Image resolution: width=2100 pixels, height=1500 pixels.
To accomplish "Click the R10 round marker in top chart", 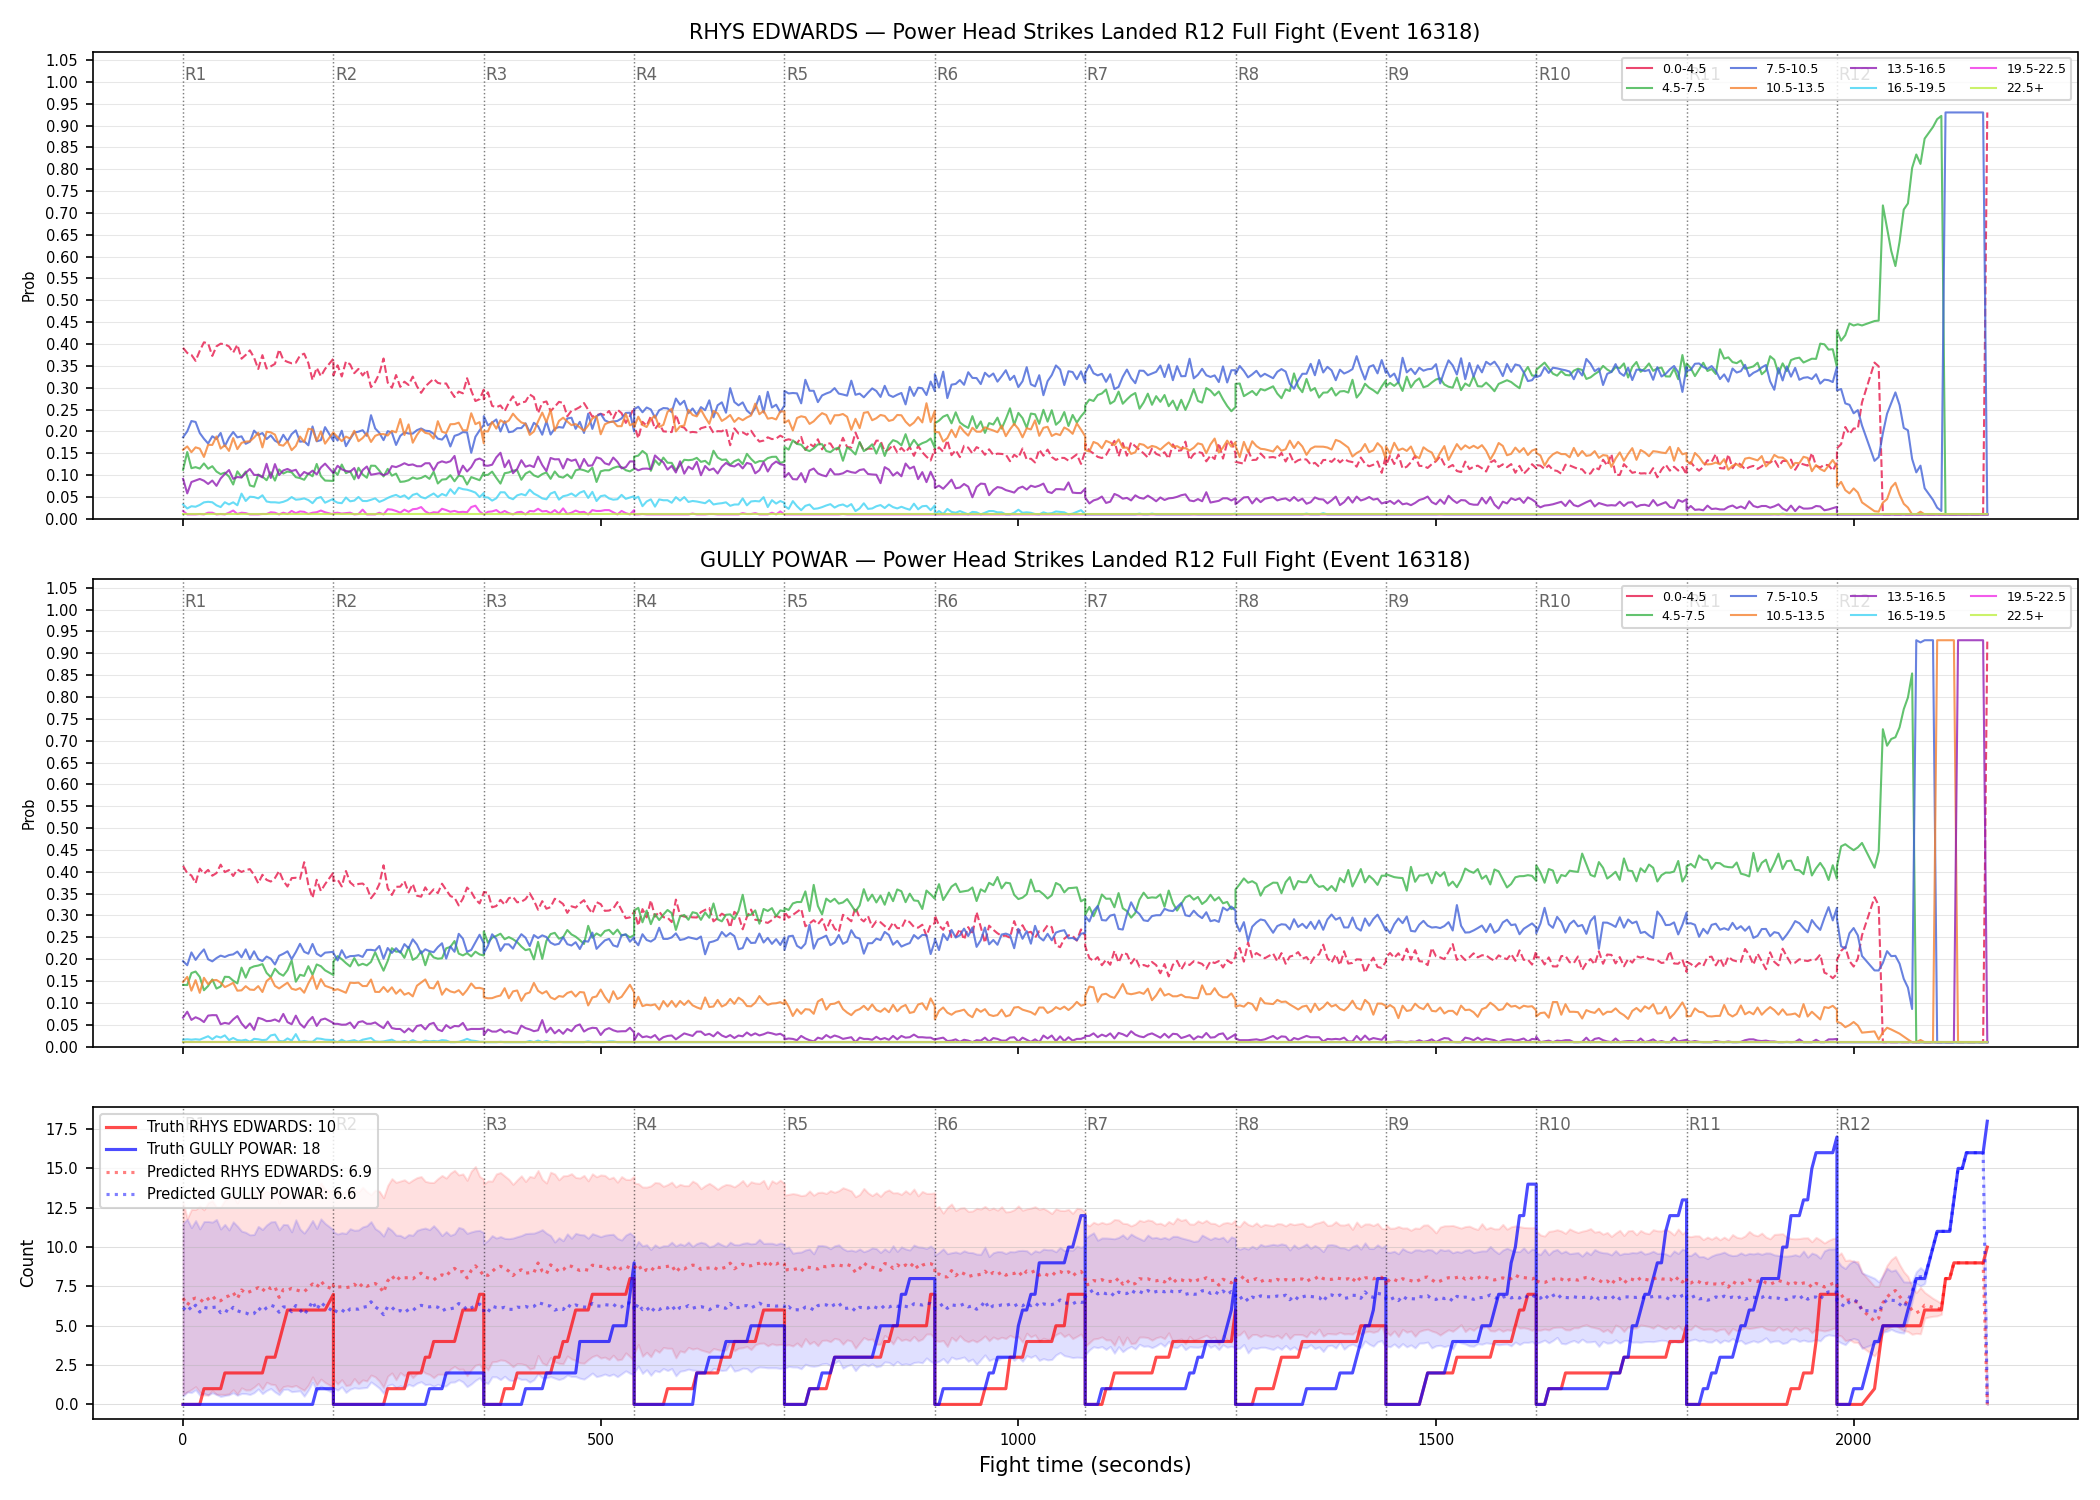I will click(1554, 74).
